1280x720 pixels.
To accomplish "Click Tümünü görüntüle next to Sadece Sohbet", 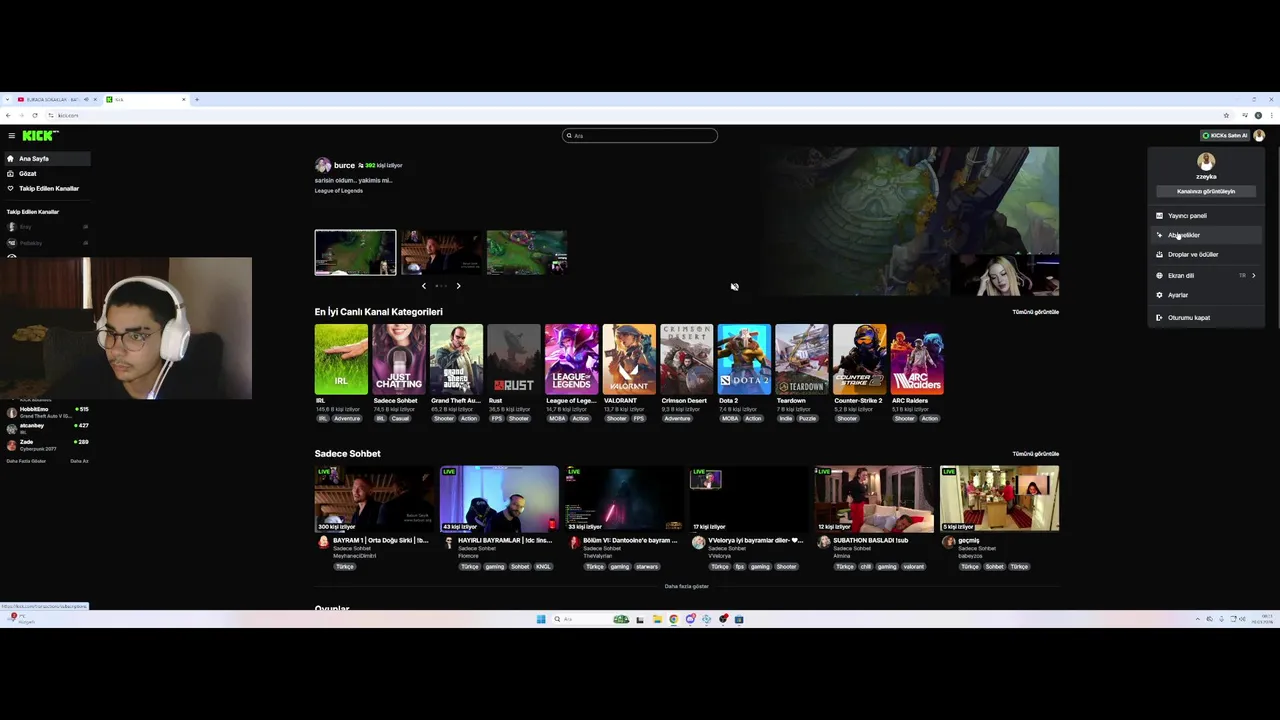I will (1035, 454).
